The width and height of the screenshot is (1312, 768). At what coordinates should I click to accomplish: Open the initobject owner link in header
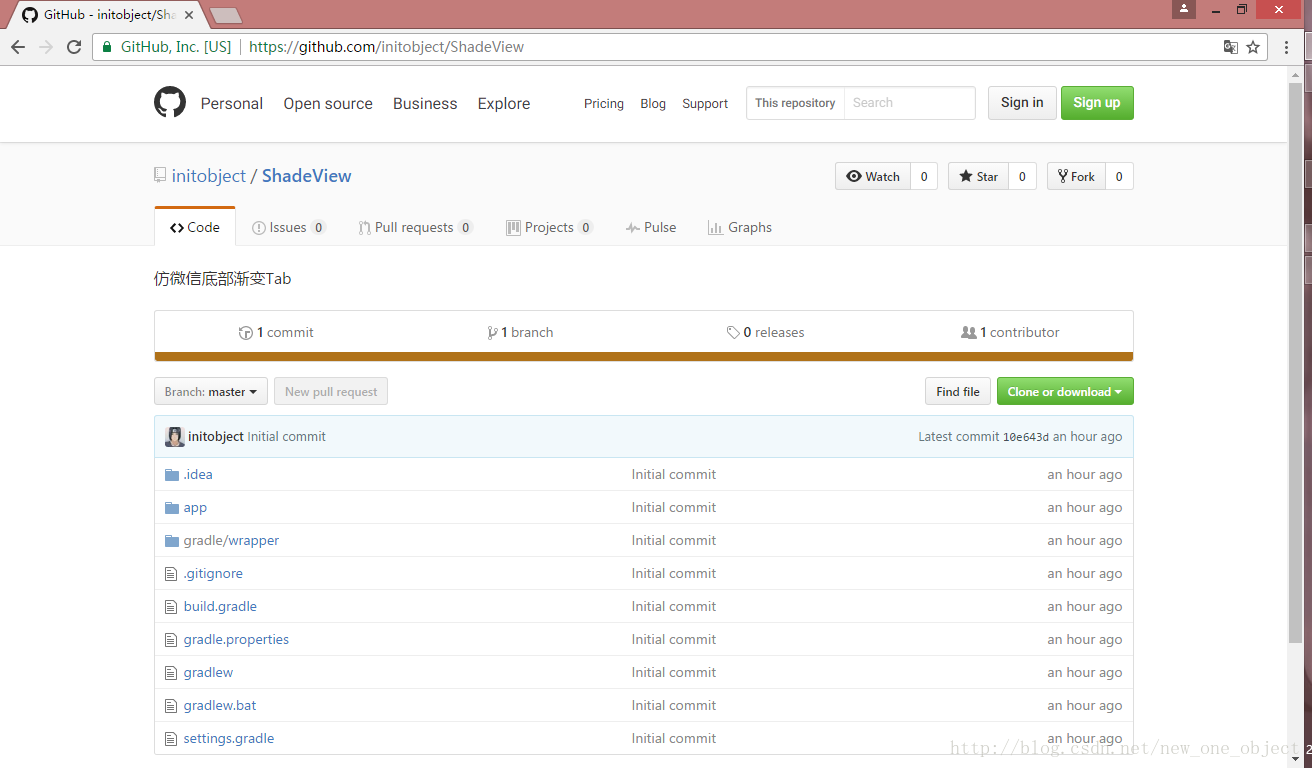209,175
